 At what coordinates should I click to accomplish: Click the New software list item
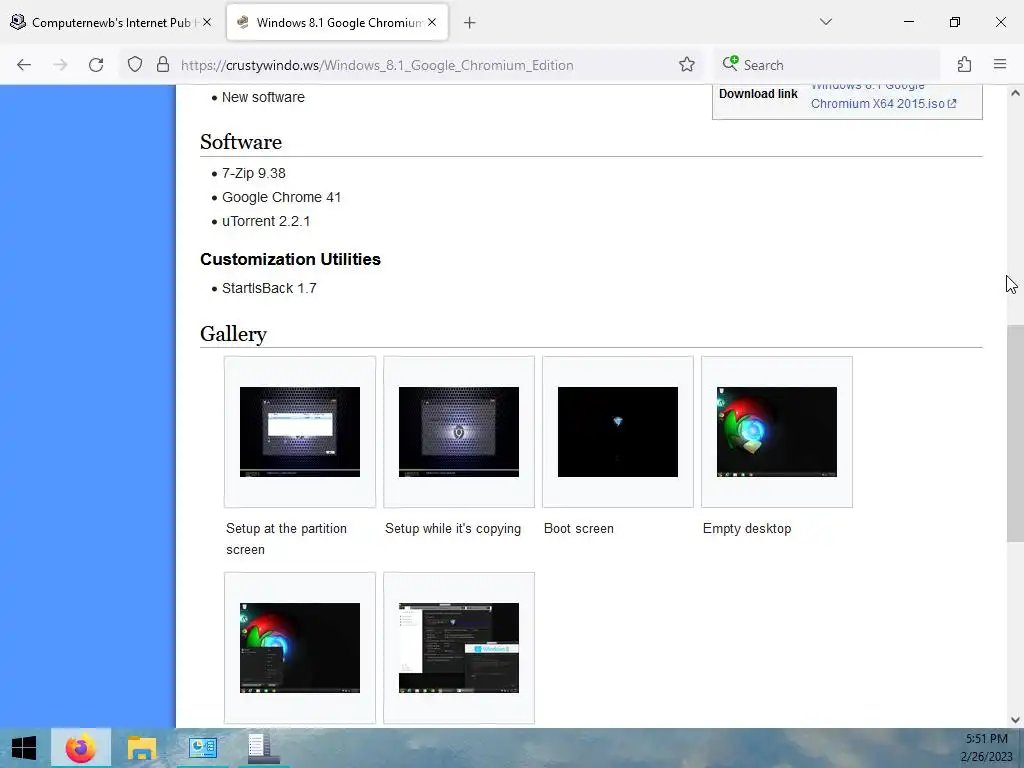(263, 97)
